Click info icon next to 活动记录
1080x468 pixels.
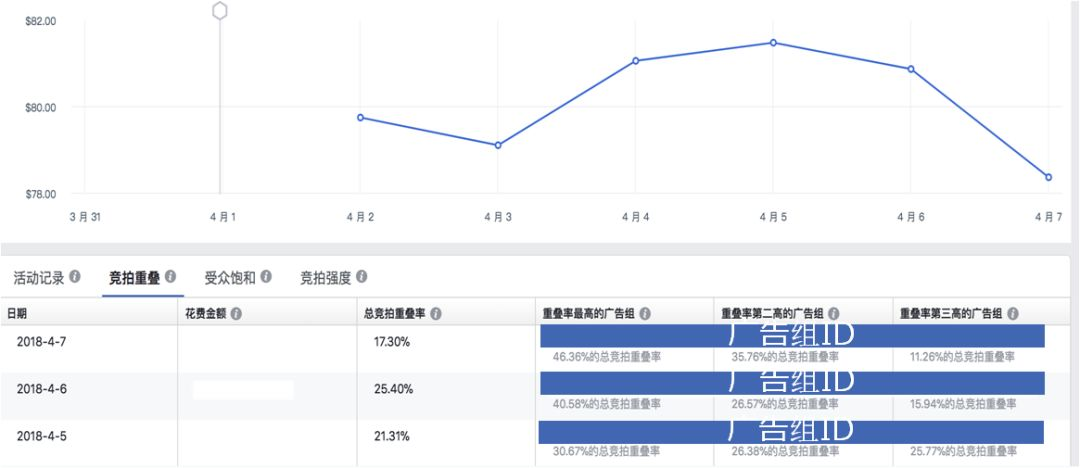pyautogui.click(x=75, y=277)
